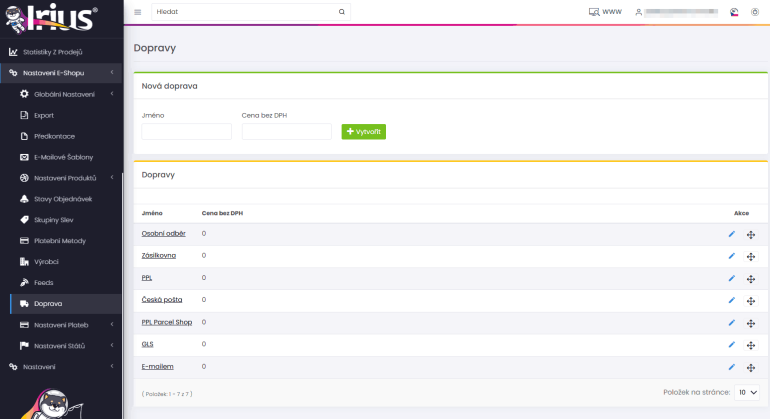
Task: Click move handle for GLS
Action: (x=751, y=345)
